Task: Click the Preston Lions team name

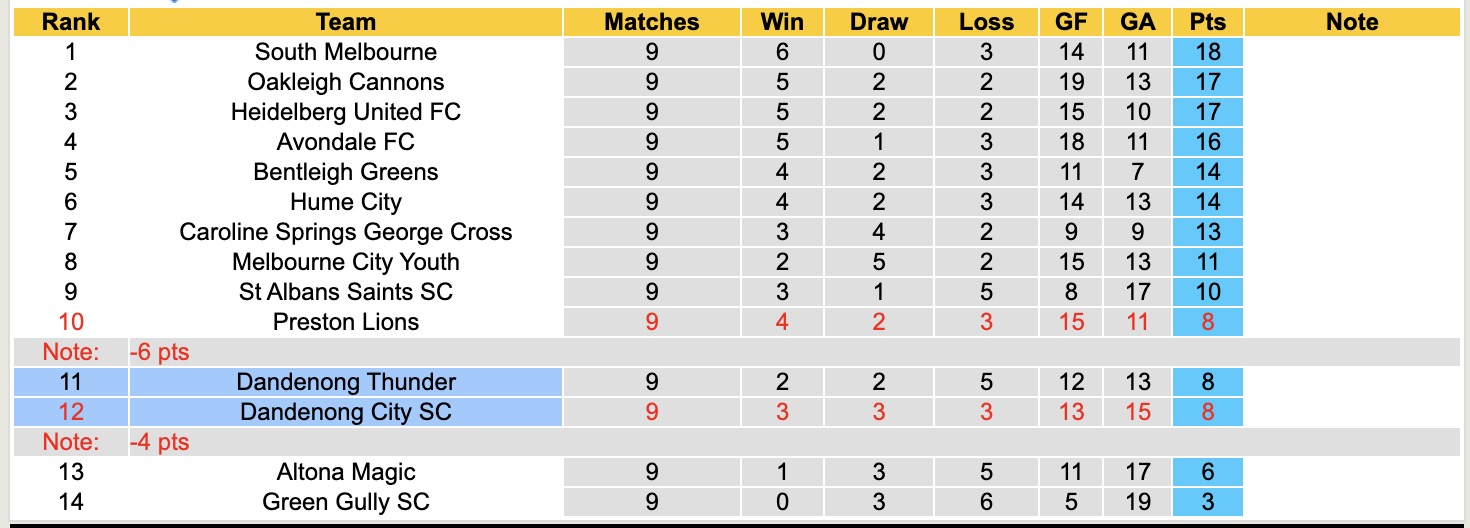Action: pos(345,322)
